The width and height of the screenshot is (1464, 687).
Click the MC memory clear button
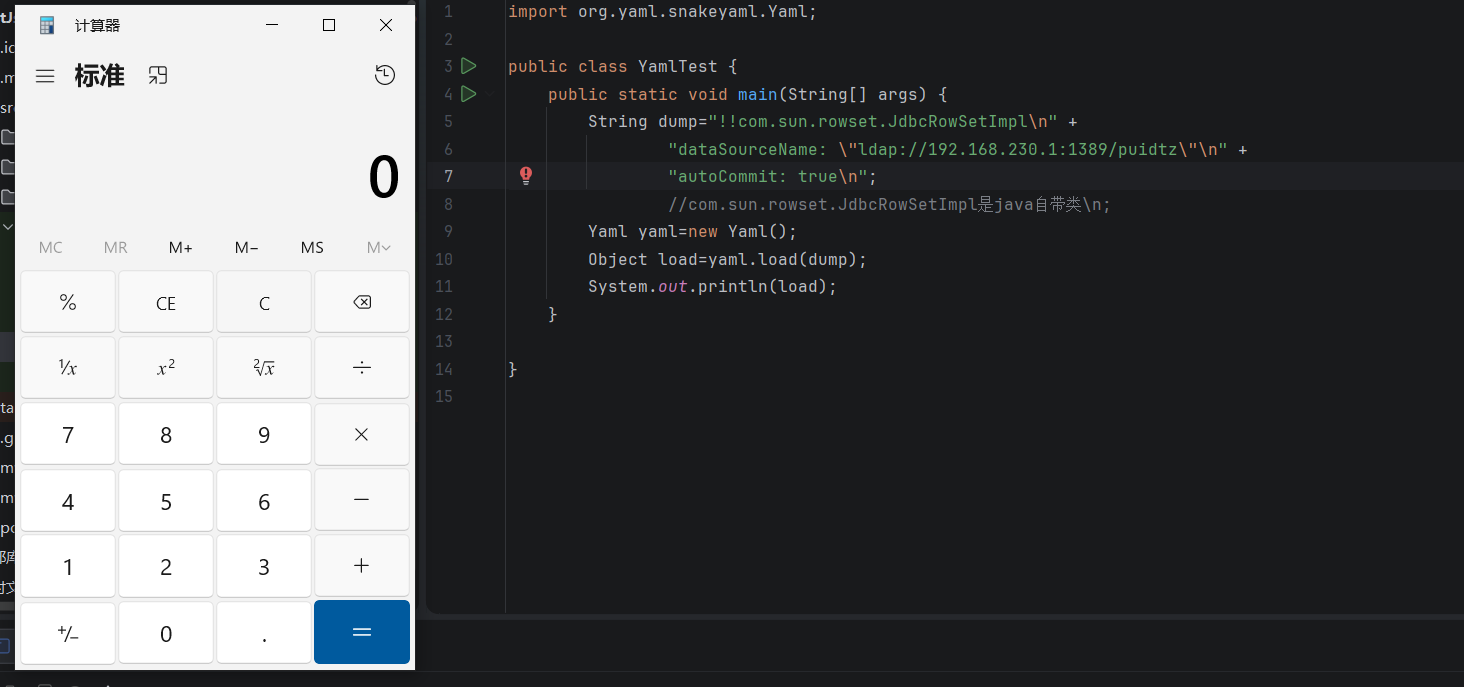pos(51,247)
